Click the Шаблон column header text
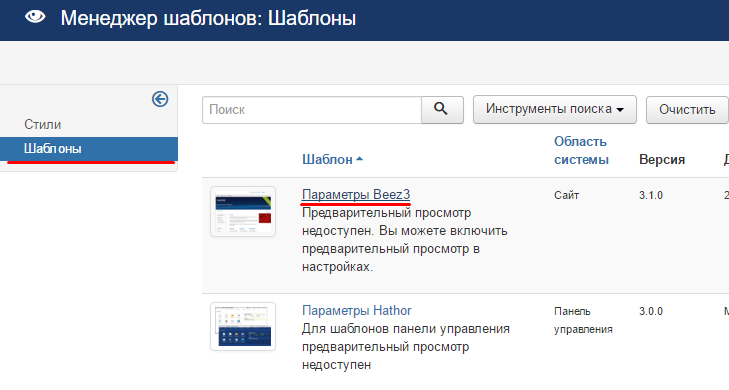The width and height of the screenshot is (729, 390). pyautogui.click(x=327, y=159)
